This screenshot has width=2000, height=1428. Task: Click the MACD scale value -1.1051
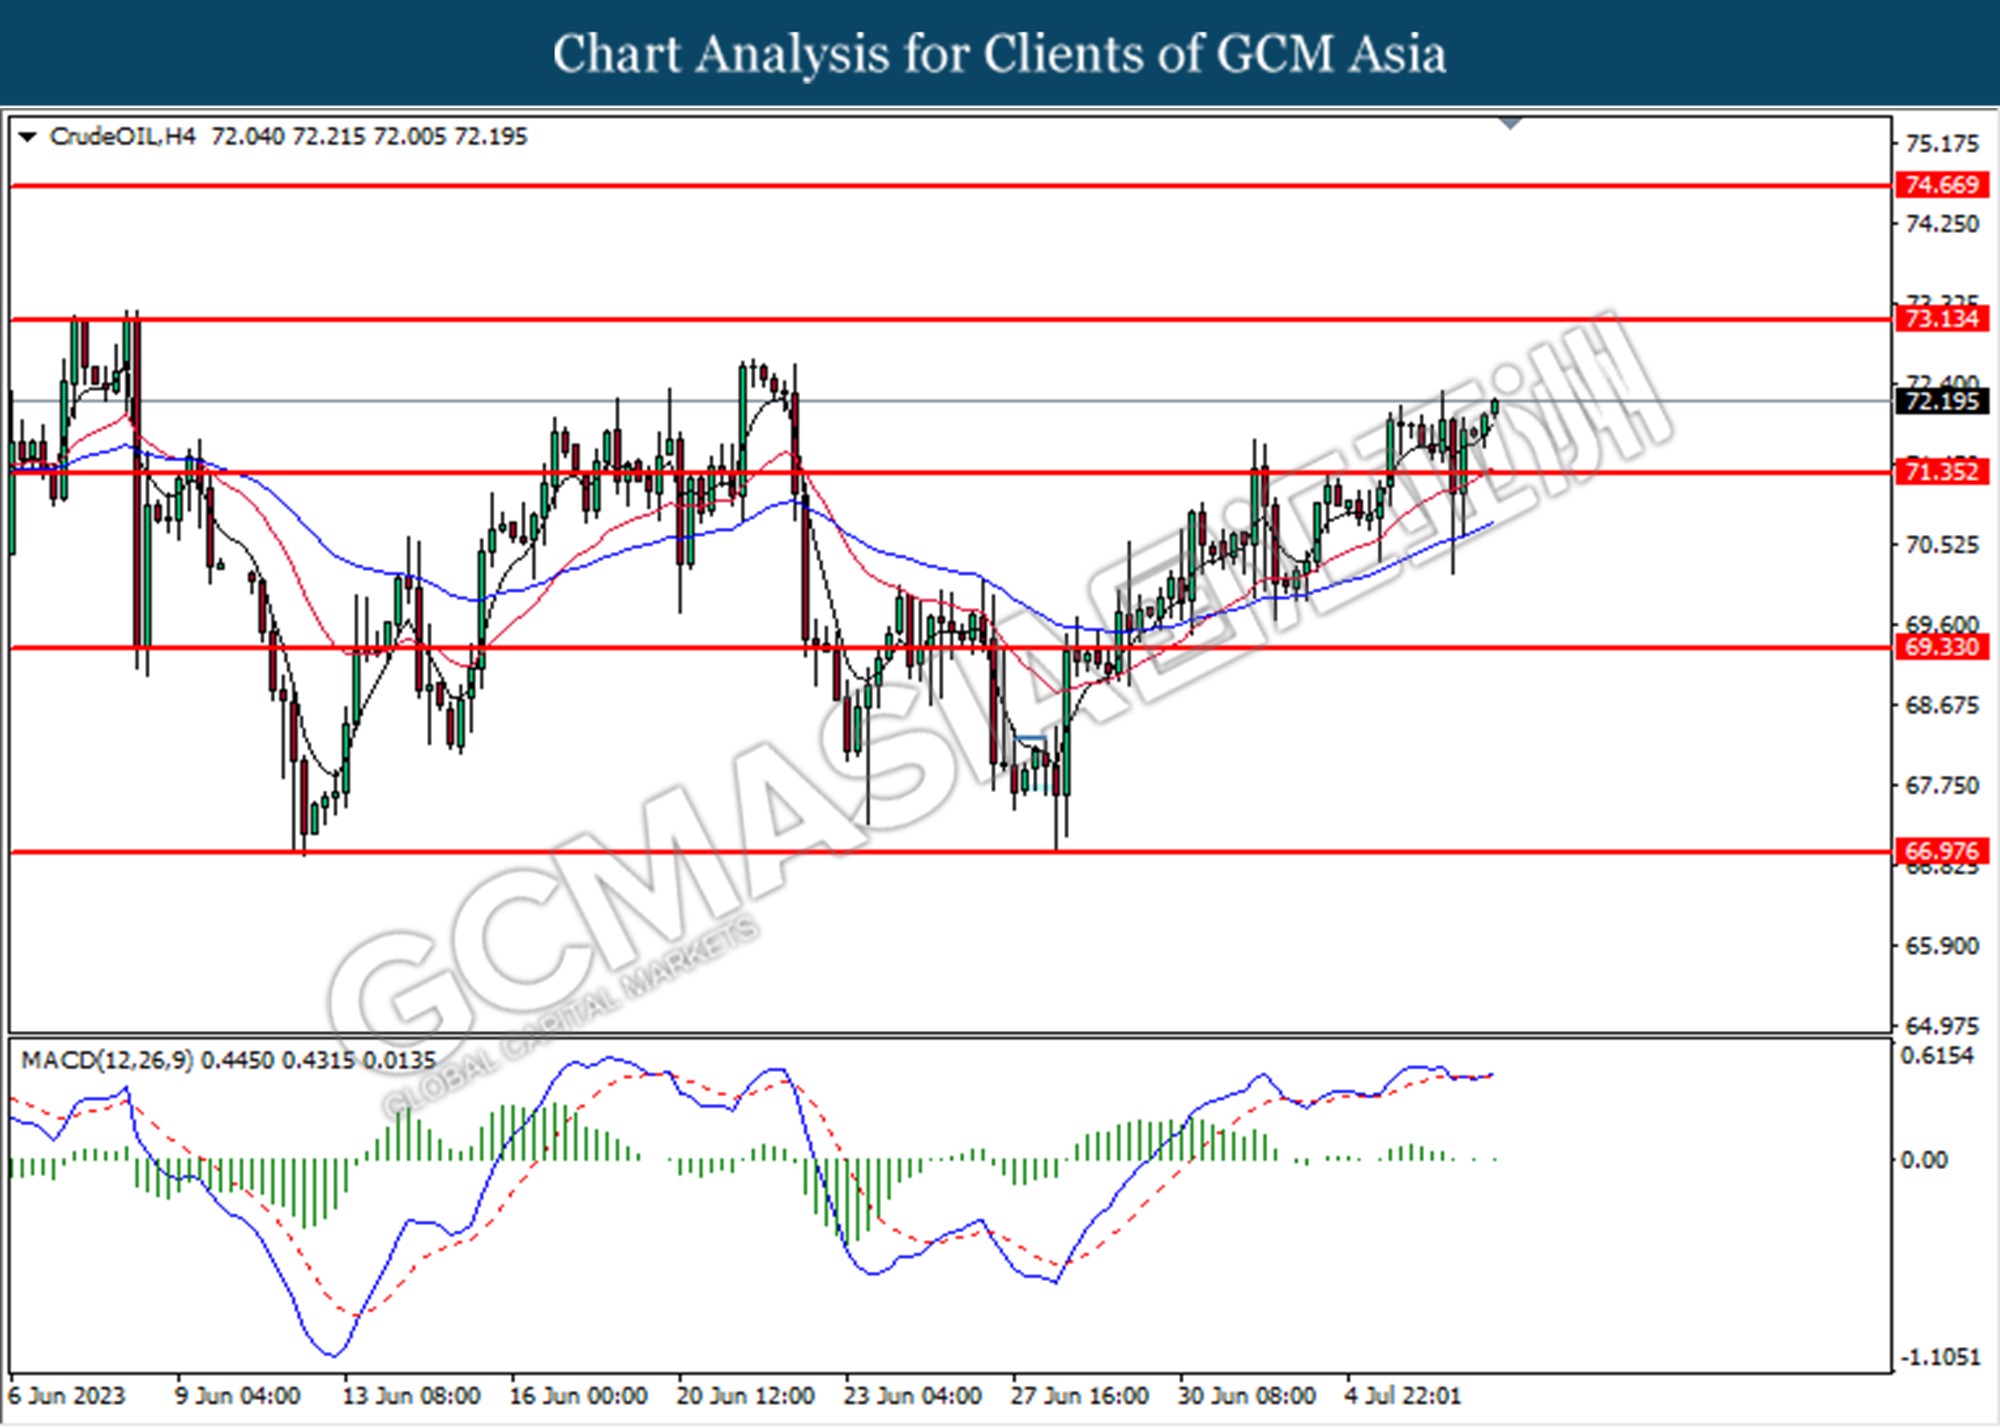click(x=1940, y=1357)
